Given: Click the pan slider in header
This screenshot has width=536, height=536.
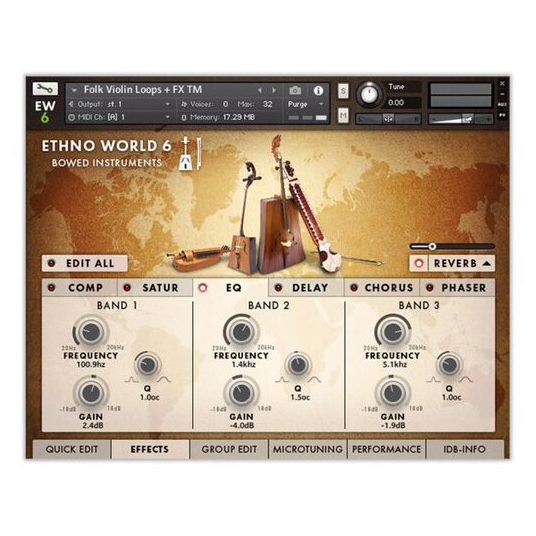Looking at the screenshot, I should [x=388, y=119].
